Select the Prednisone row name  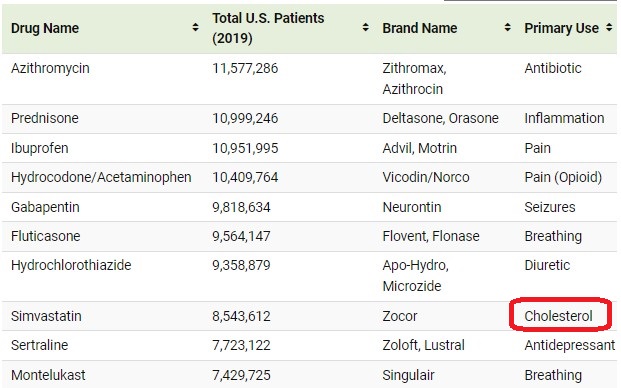pos(45,118)
